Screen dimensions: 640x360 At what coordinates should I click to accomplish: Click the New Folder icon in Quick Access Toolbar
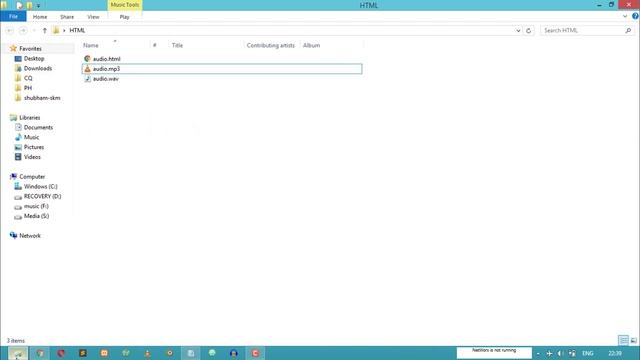[x=29, y=5]
